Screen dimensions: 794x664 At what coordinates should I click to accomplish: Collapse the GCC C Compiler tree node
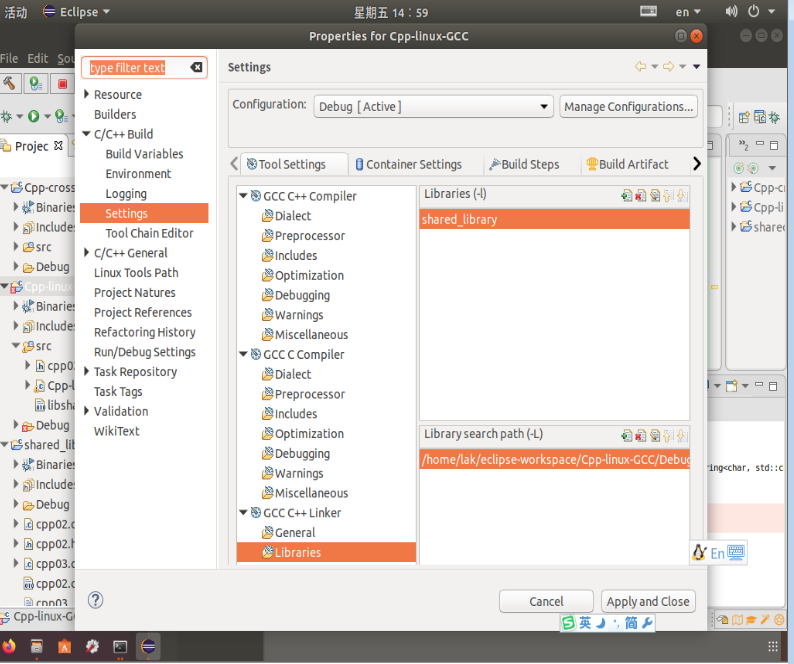point(243,354)
